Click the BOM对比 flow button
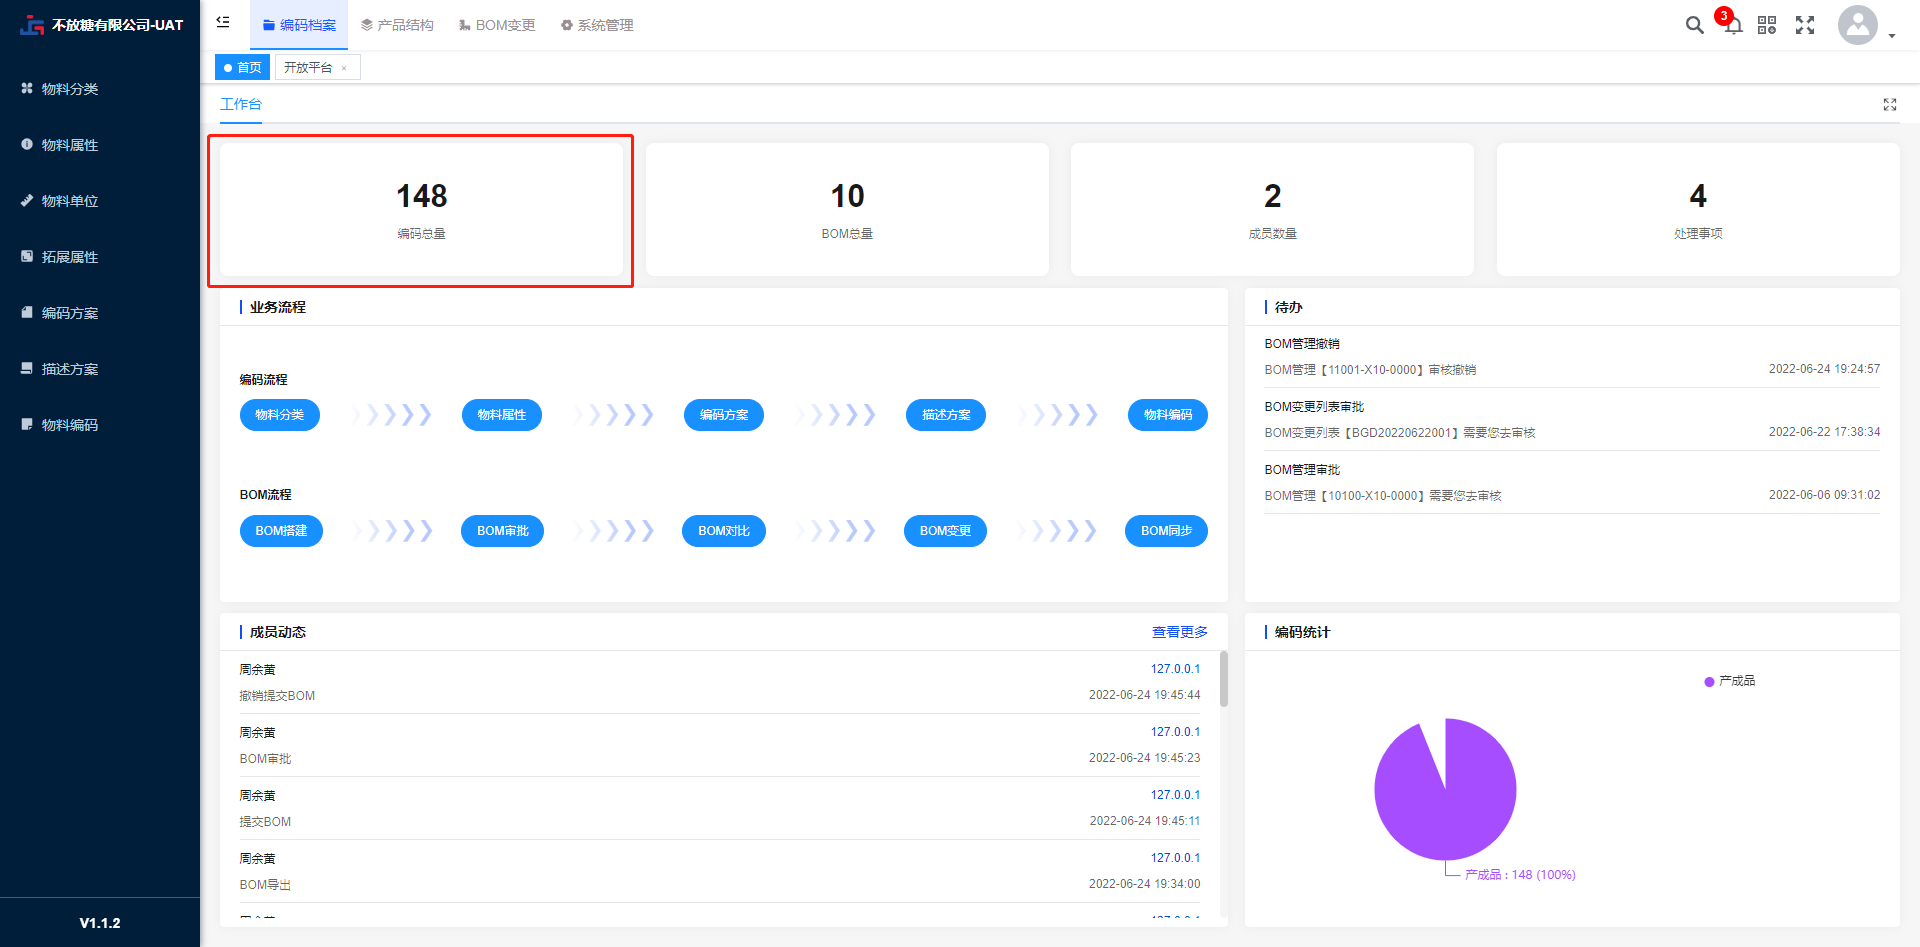1920x947 pixels. point(724,531)
